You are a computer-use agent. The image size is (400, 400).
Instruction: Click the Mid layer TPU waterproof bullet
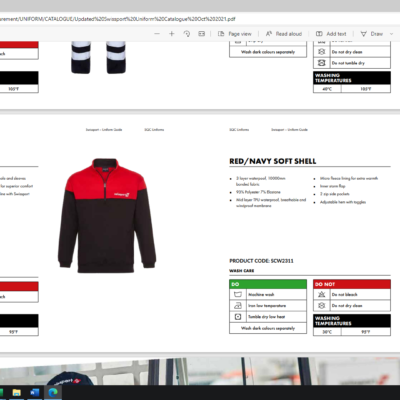click(x=271, y=203)
